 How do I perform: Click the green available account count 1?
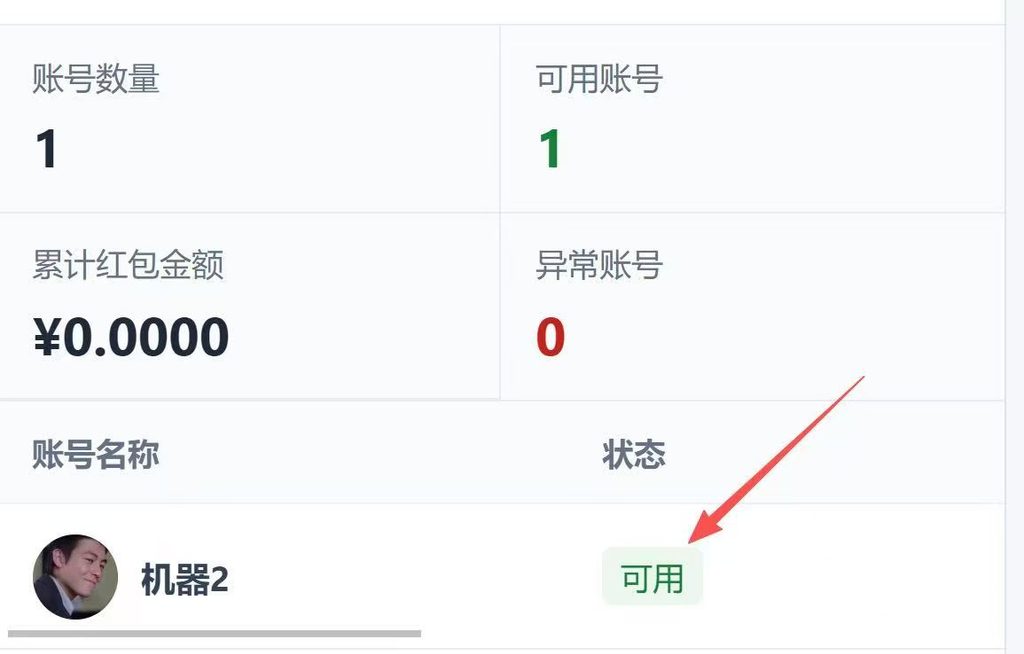tap(550, 149)
